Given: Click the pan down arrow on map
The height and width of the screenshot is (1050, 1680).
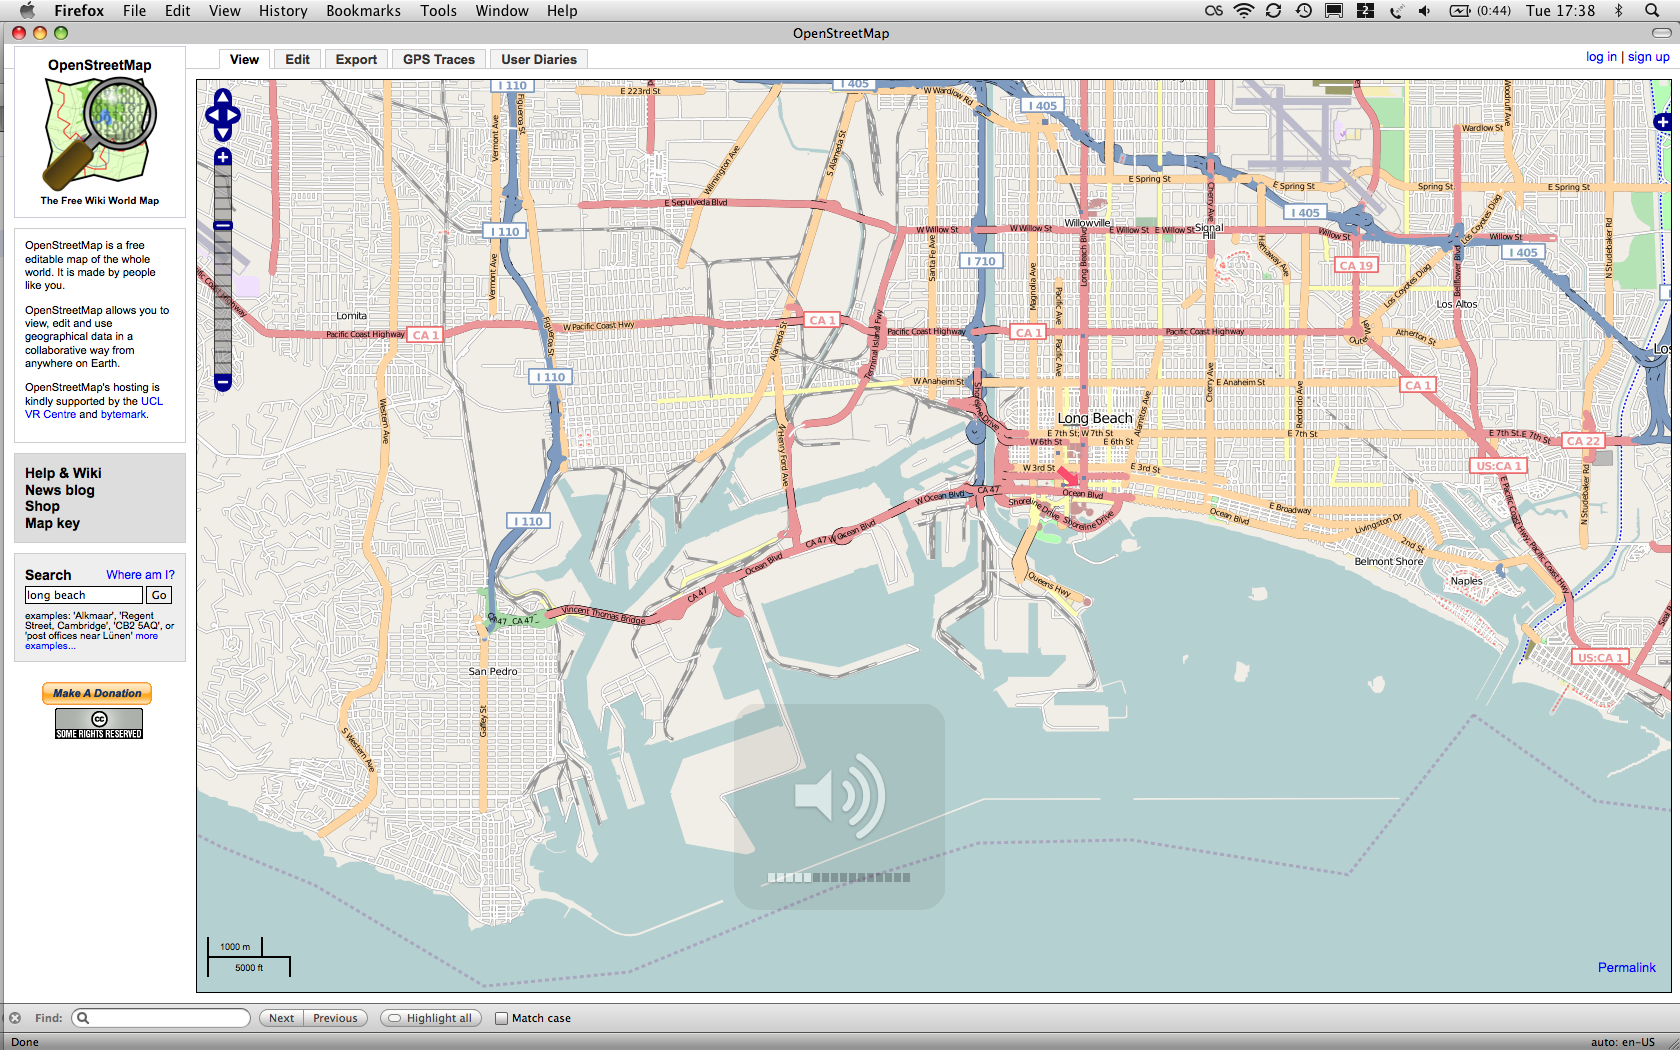Looking at the screenshot, I should click(223, 133).
